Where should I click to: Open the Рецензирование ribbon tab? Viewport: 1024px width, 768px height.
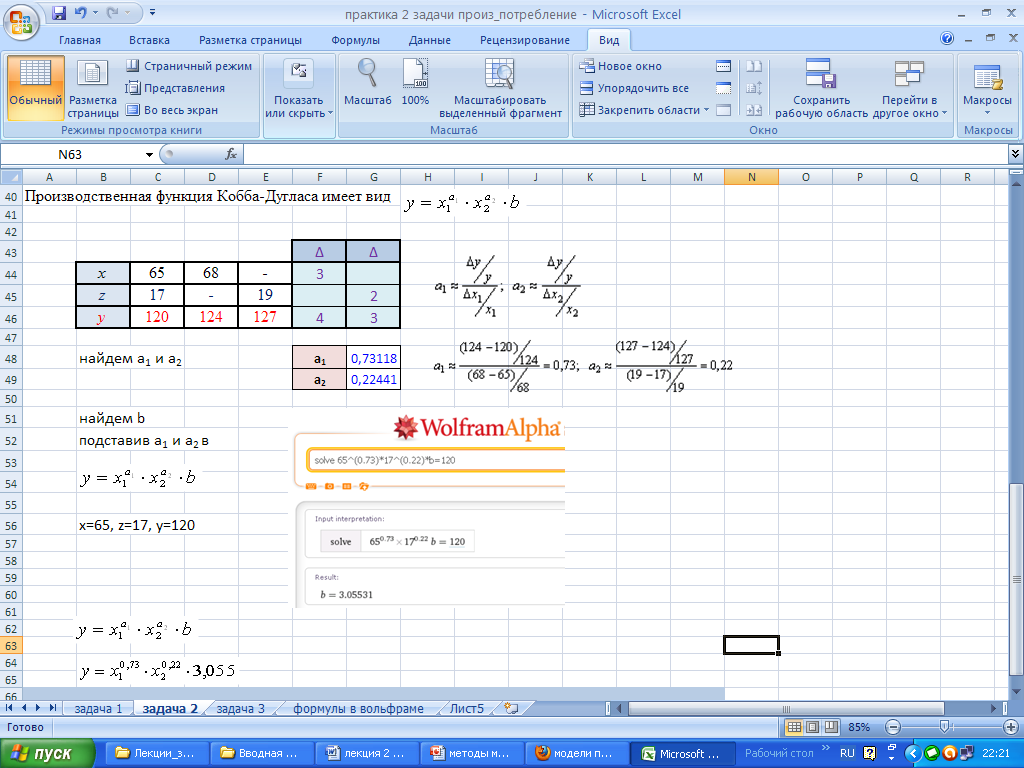click(524, 40)
